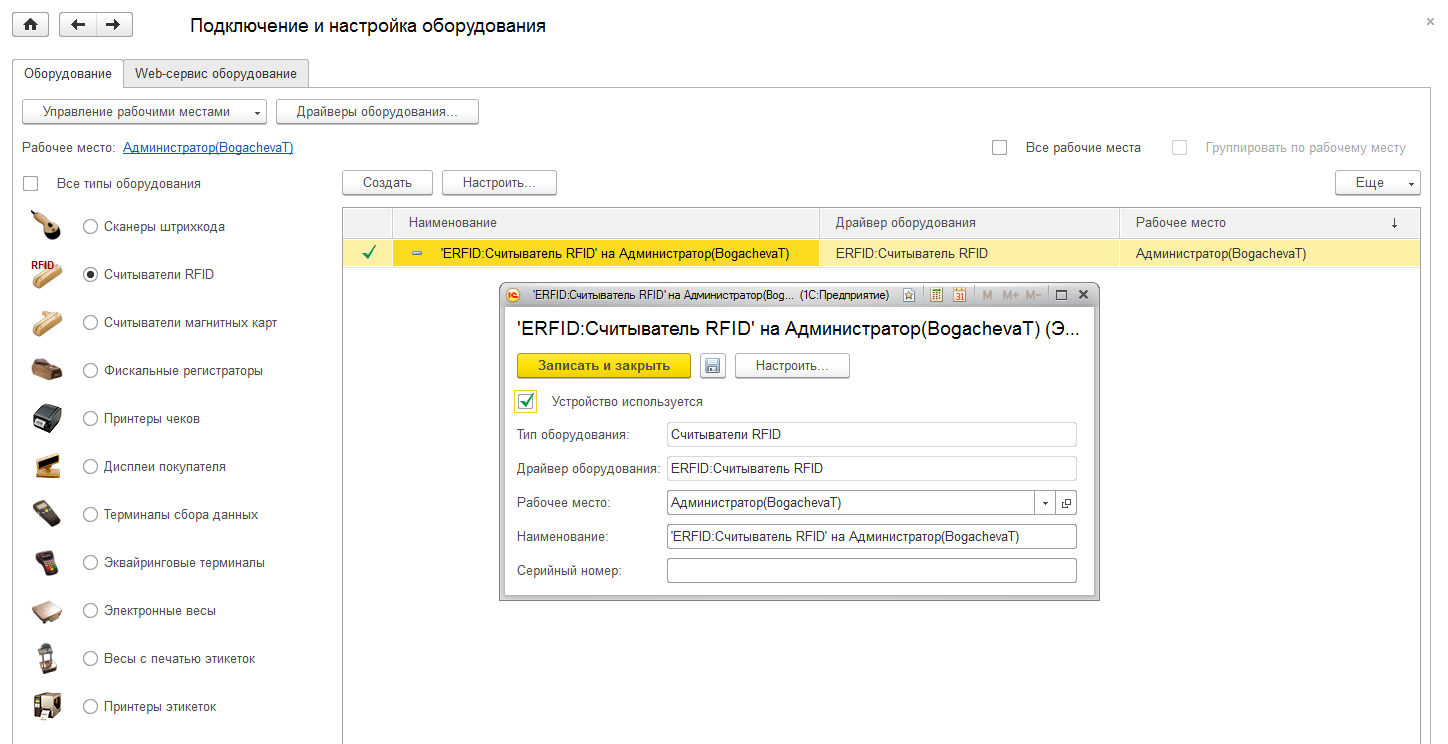
Task: Click the 'Администратор(BogachevaT)' cell in the table
Action: tap(1269, 253)
